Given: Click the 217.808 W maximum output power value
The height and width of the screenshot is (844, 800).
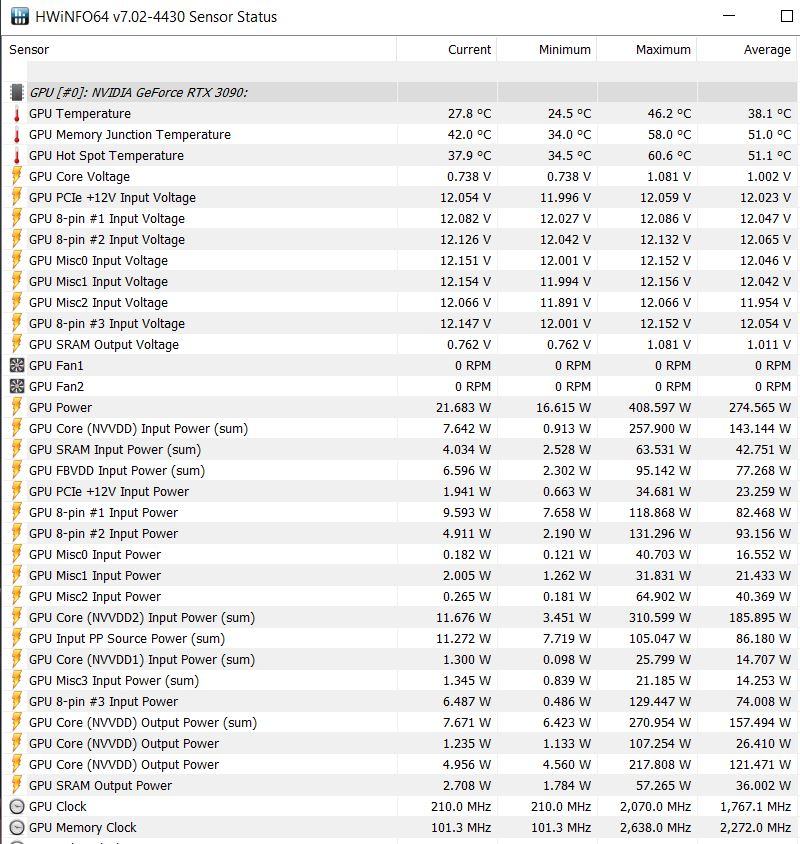Looking at the screenshot, I should point(659,764).
